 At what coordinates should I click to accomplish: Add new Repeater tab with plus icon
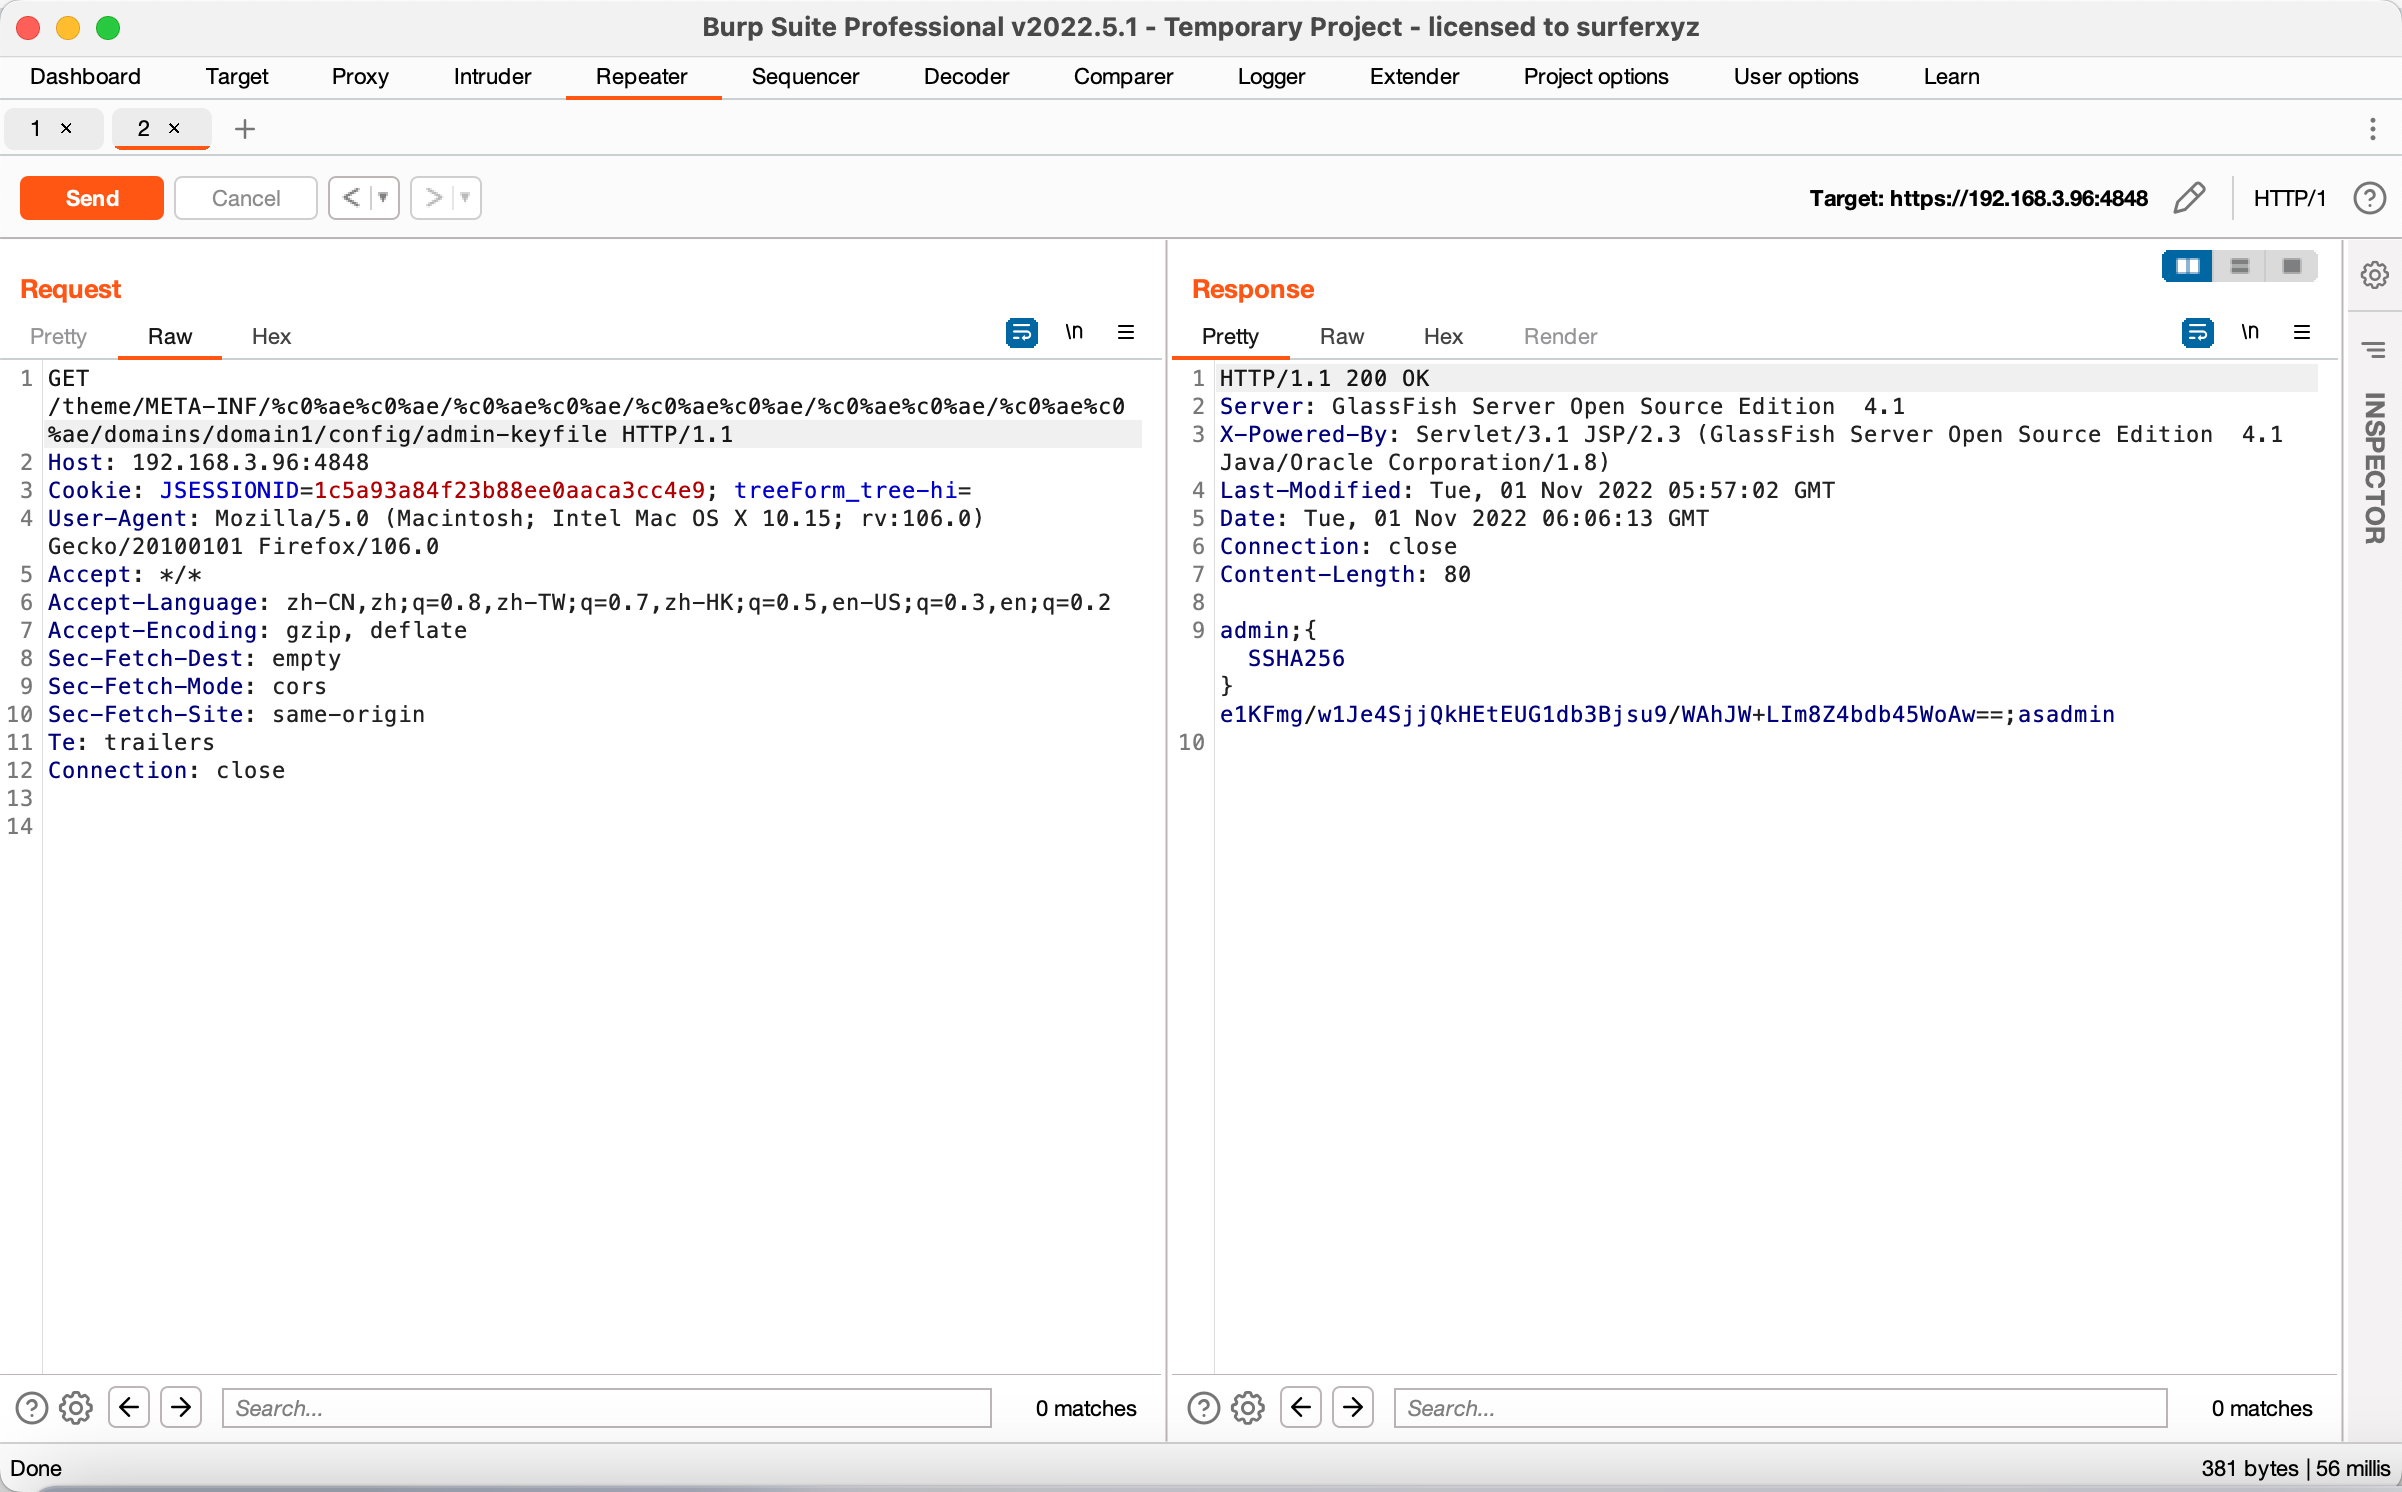(245, 129)
